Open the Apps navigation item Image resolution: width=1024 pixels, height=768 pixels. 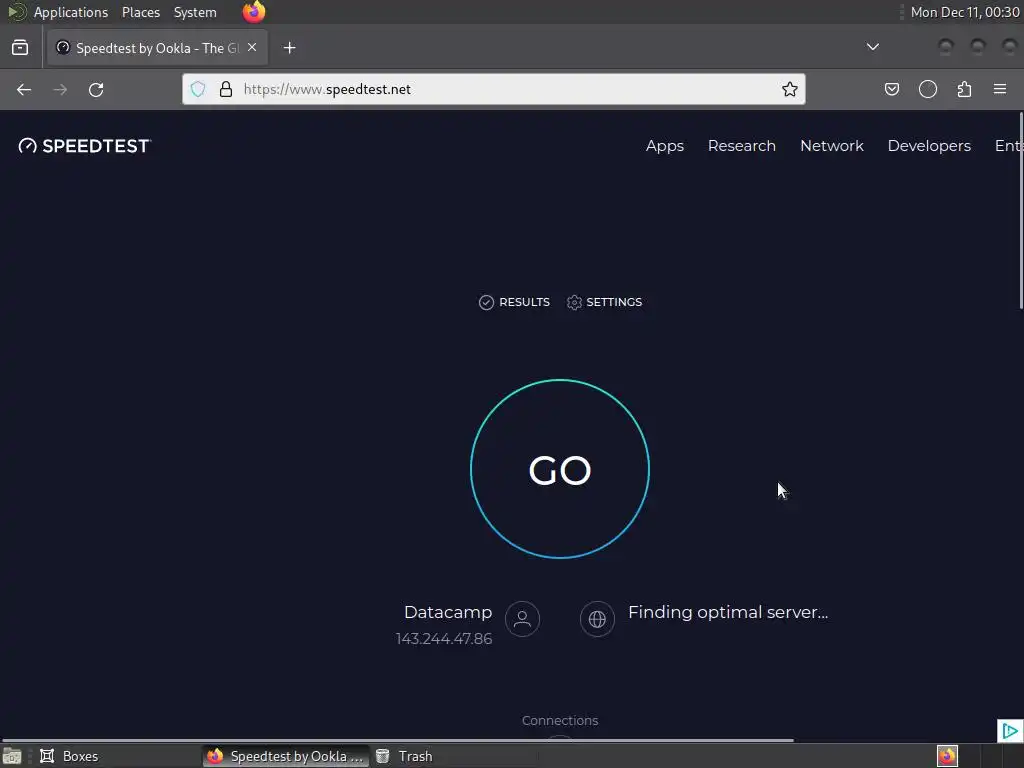[665, 146]
